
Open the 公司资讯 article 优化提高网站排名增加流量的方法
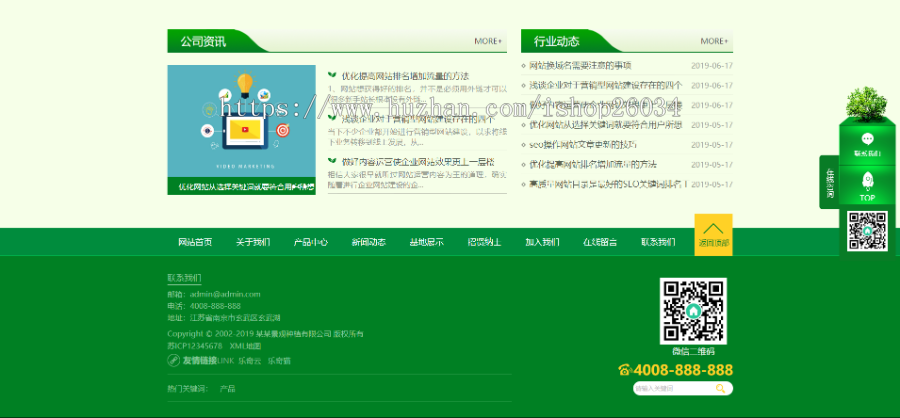[405, 76]
